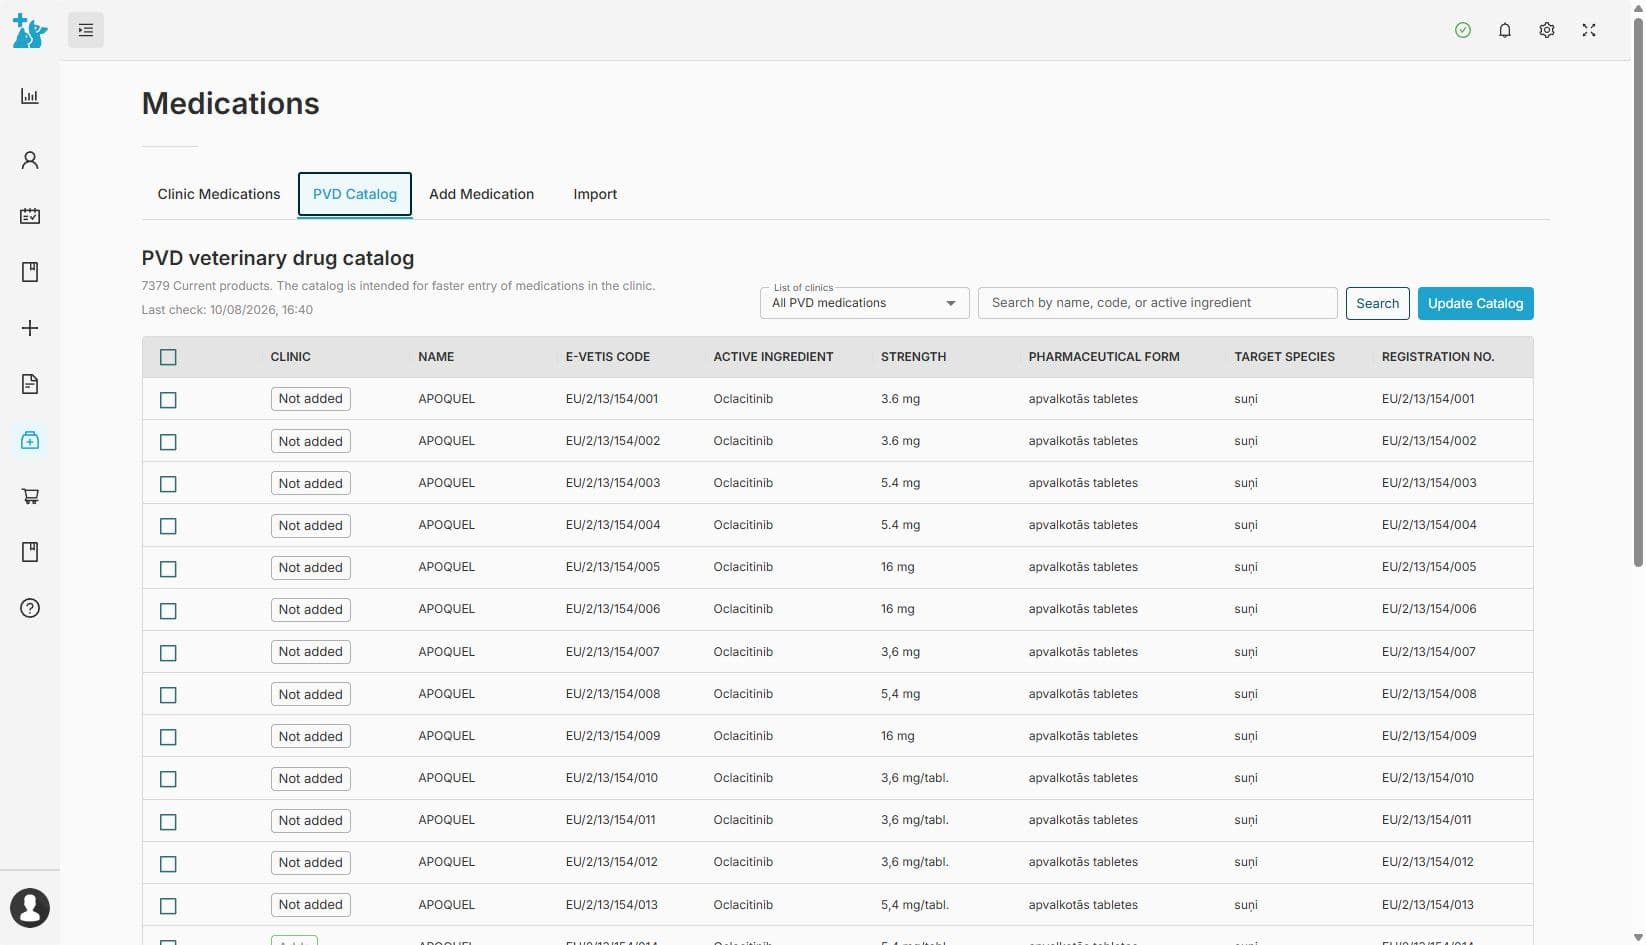Image resolution: width=1646 pixels, height=945 pixels.
Task: Open the upper bookmark book sidebar icon
Action: click(30, 272)
